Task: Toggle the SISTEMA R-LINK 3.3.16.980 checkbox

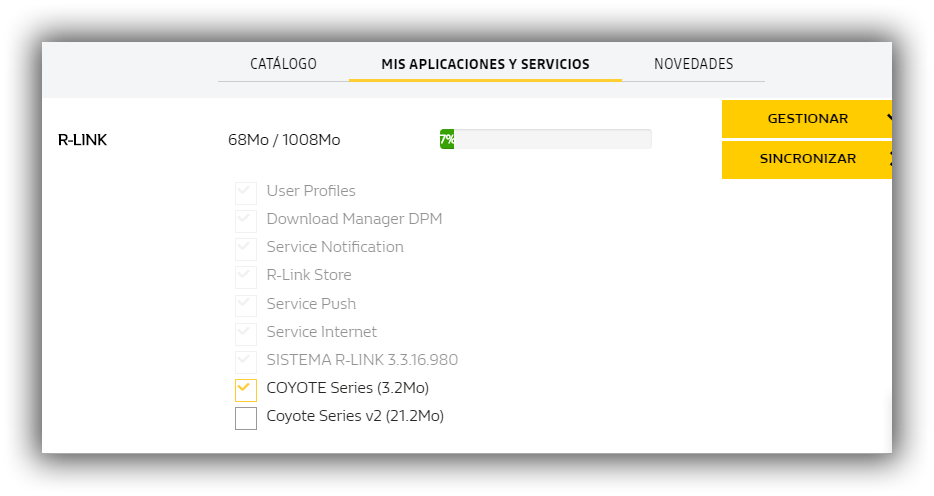Action: [x=246, y=361]
